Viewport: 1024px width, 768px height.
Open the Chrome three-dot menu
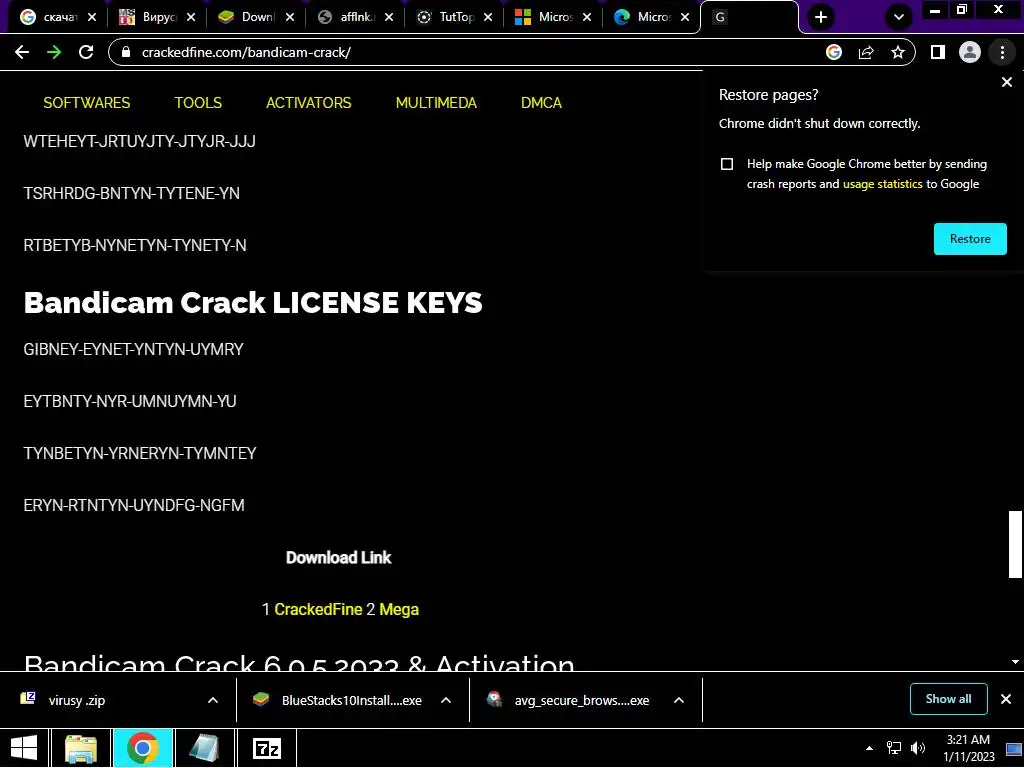pos(1002,52)
